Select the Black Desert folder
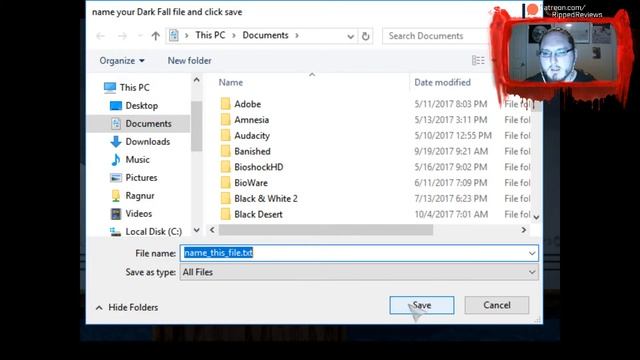The height and width of the screenshot is (360, 640). pyautogui.click(x=258, y=214)
